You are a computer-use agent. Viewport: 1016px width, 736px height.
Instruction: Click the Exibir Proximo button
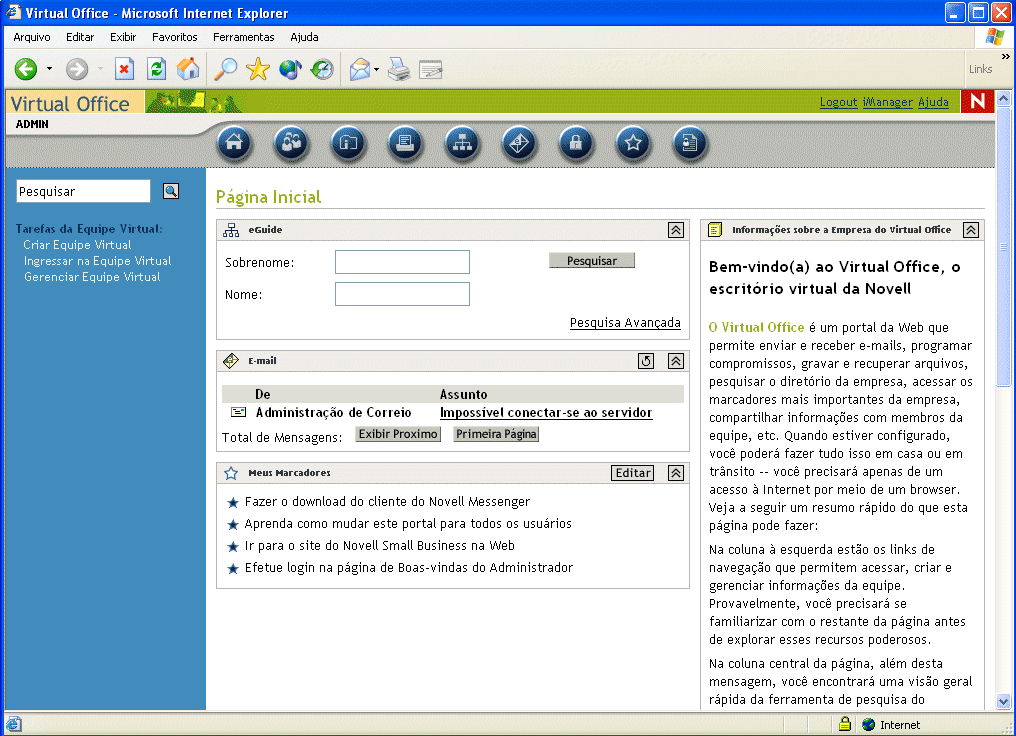click(398, 434)
